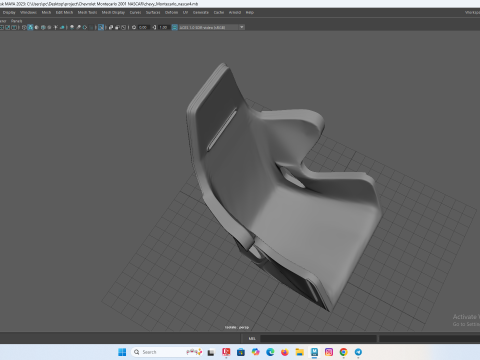
Task: Open Instagram from taskbar
Action: pyautogui.click(x=329, y=352)
